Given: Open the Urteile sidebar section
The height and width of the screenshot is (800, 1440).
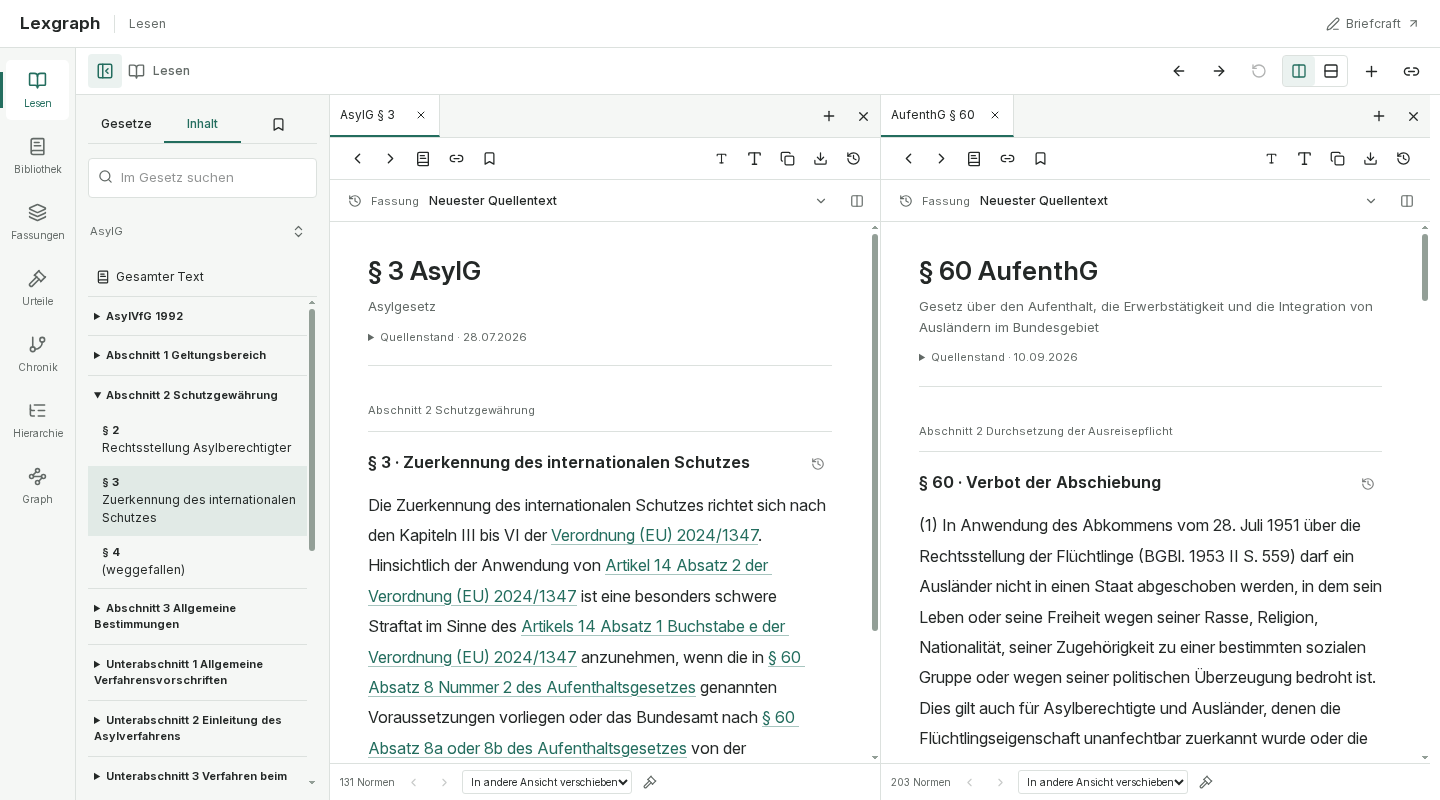Looking at the screenshot, I should click(x=37, y=288).
